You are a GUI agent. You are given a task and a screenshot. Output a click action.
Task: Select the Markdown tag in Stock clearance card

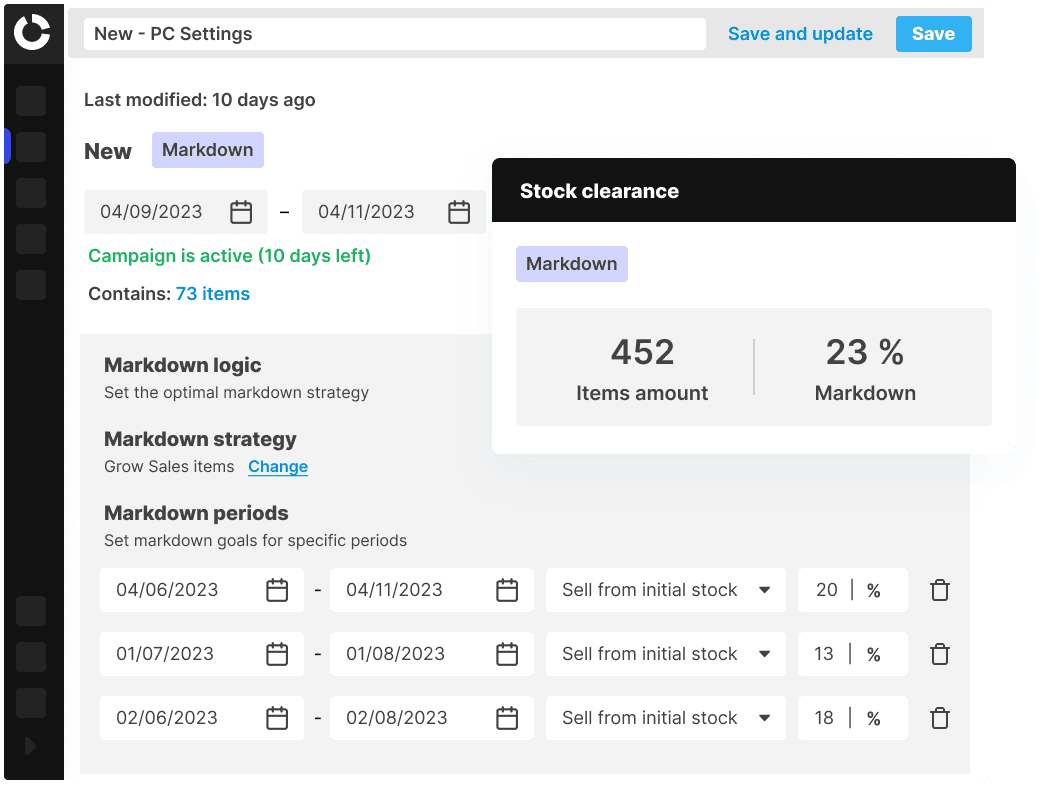pos(571,263)
